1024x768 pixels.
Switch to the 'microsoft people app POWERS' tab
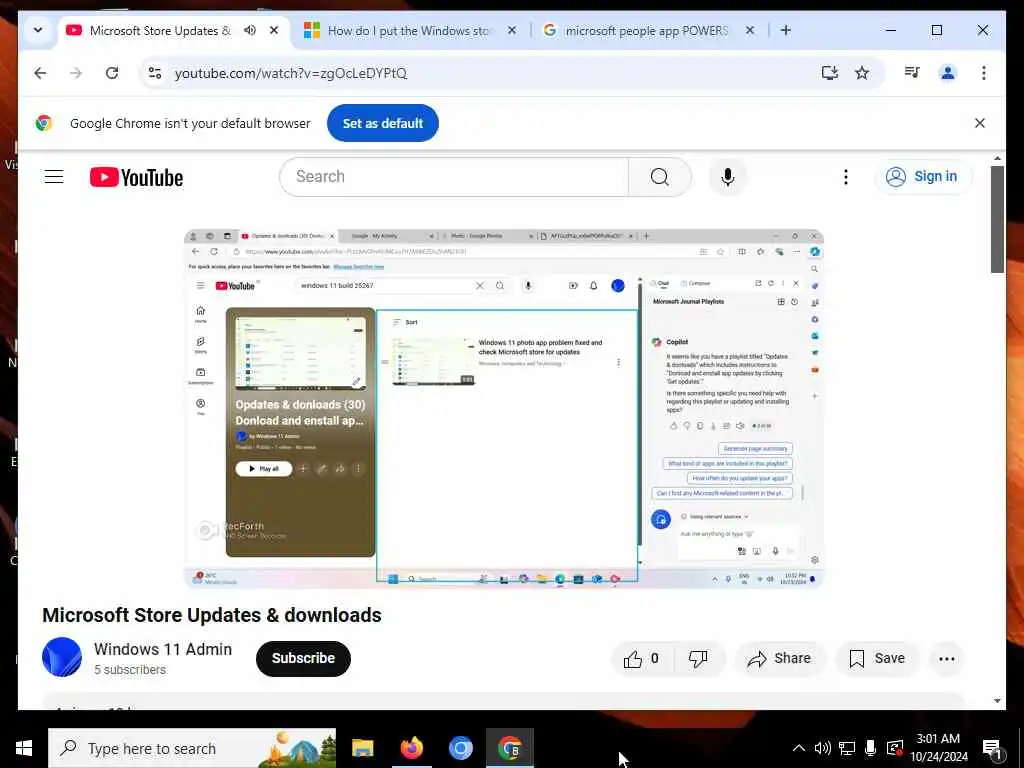[x=647, y=31]
